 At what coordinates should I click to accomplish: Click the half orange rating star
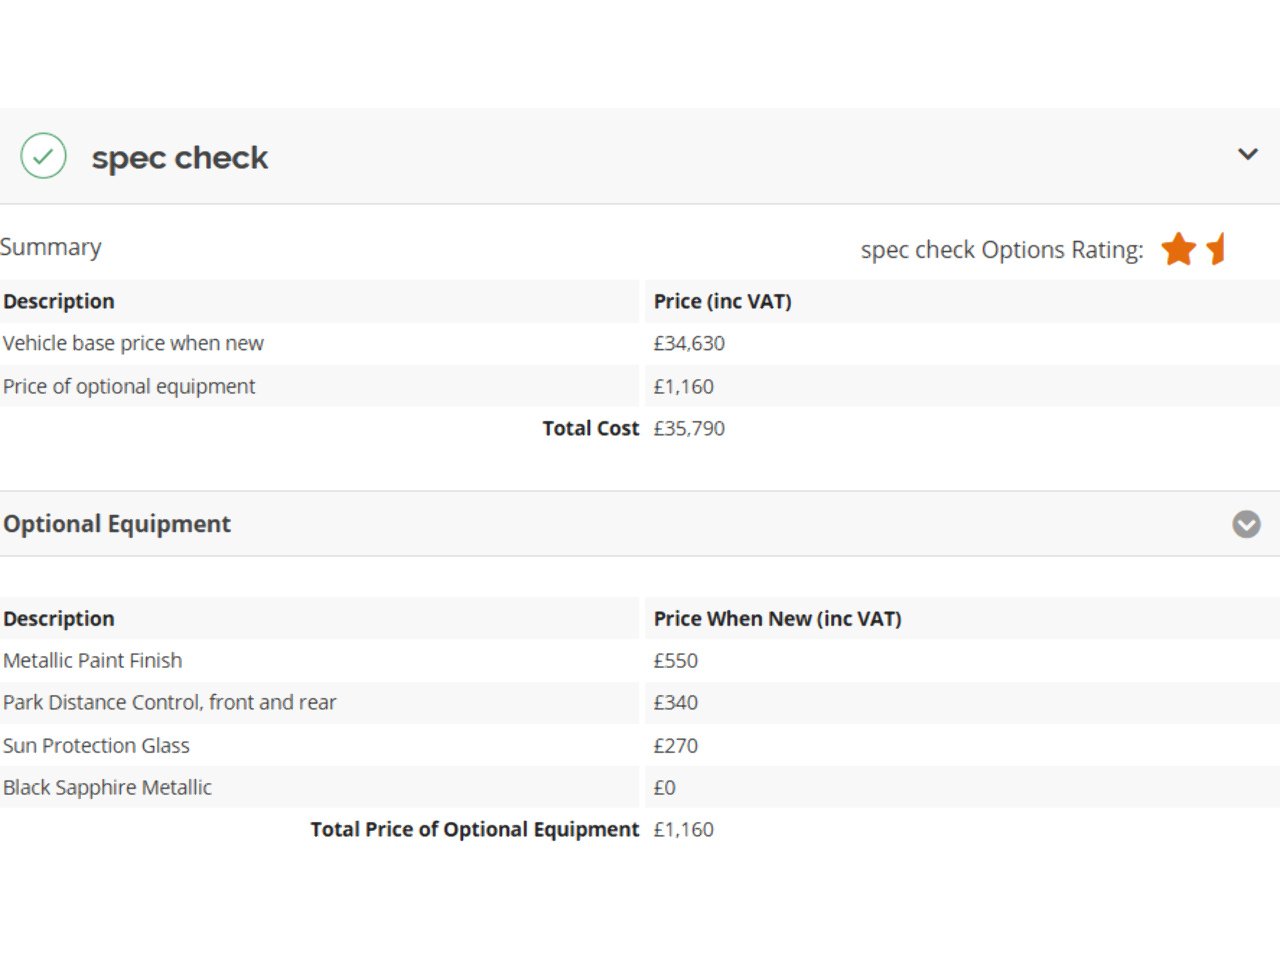[1215, 249]
